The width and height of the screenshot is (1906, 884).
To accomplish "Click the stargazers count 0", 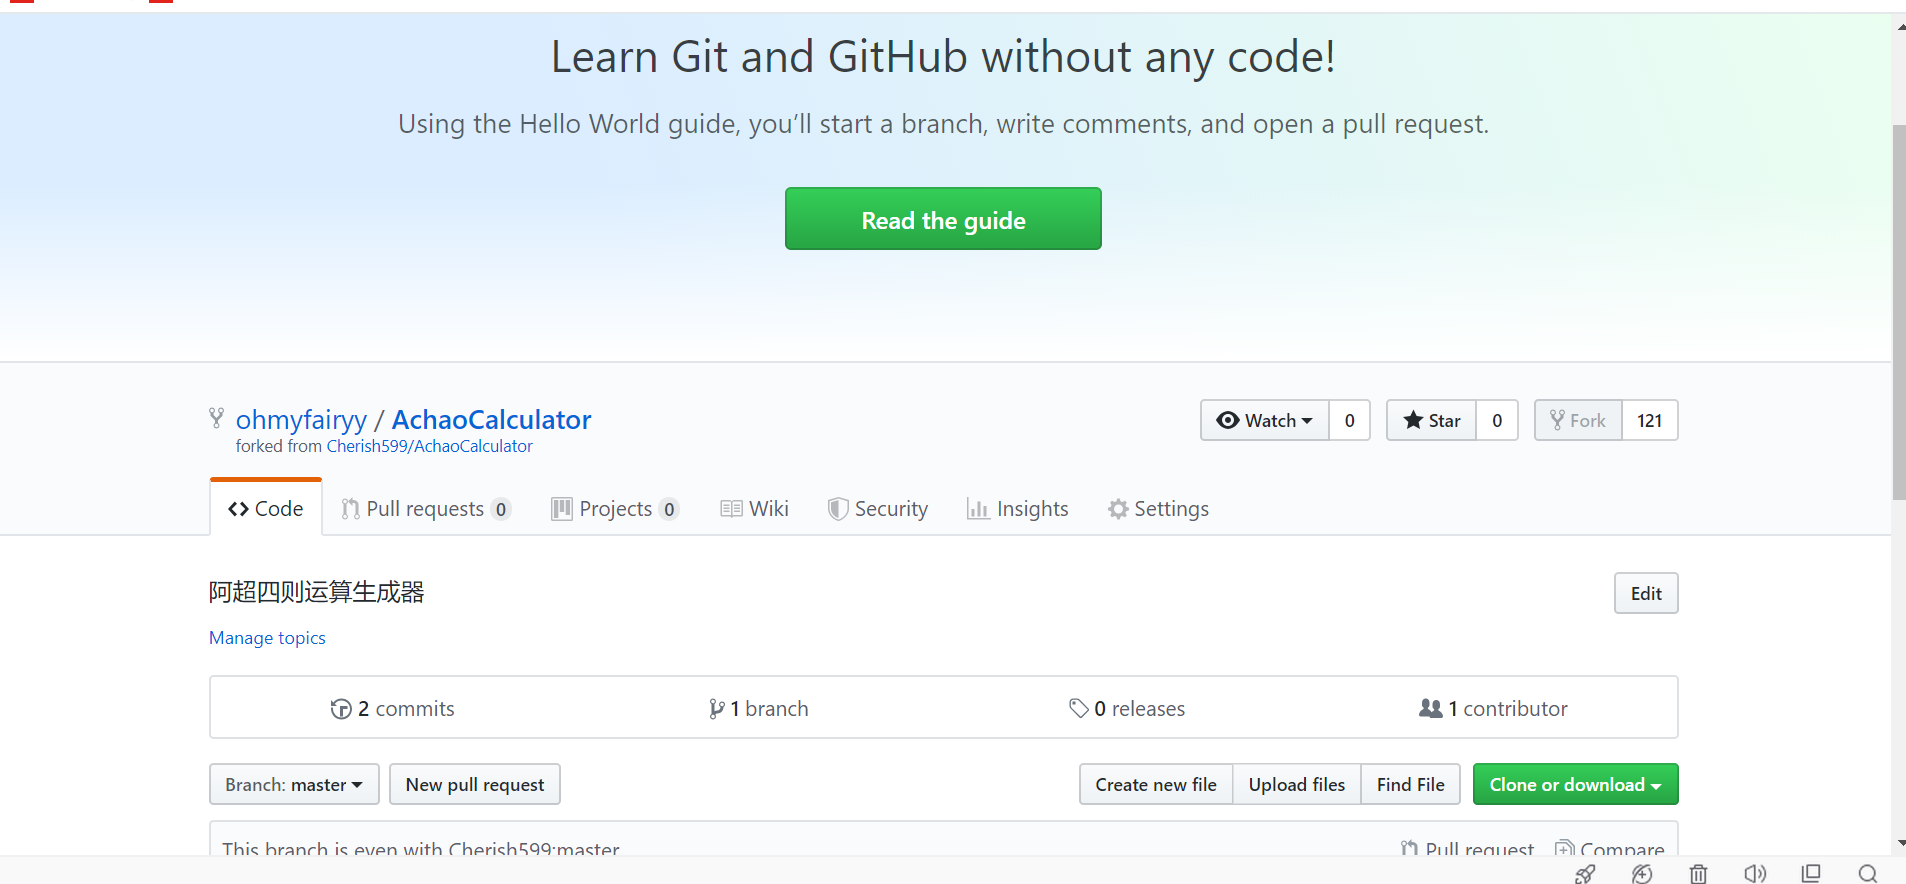I will tap(1497, 420).
